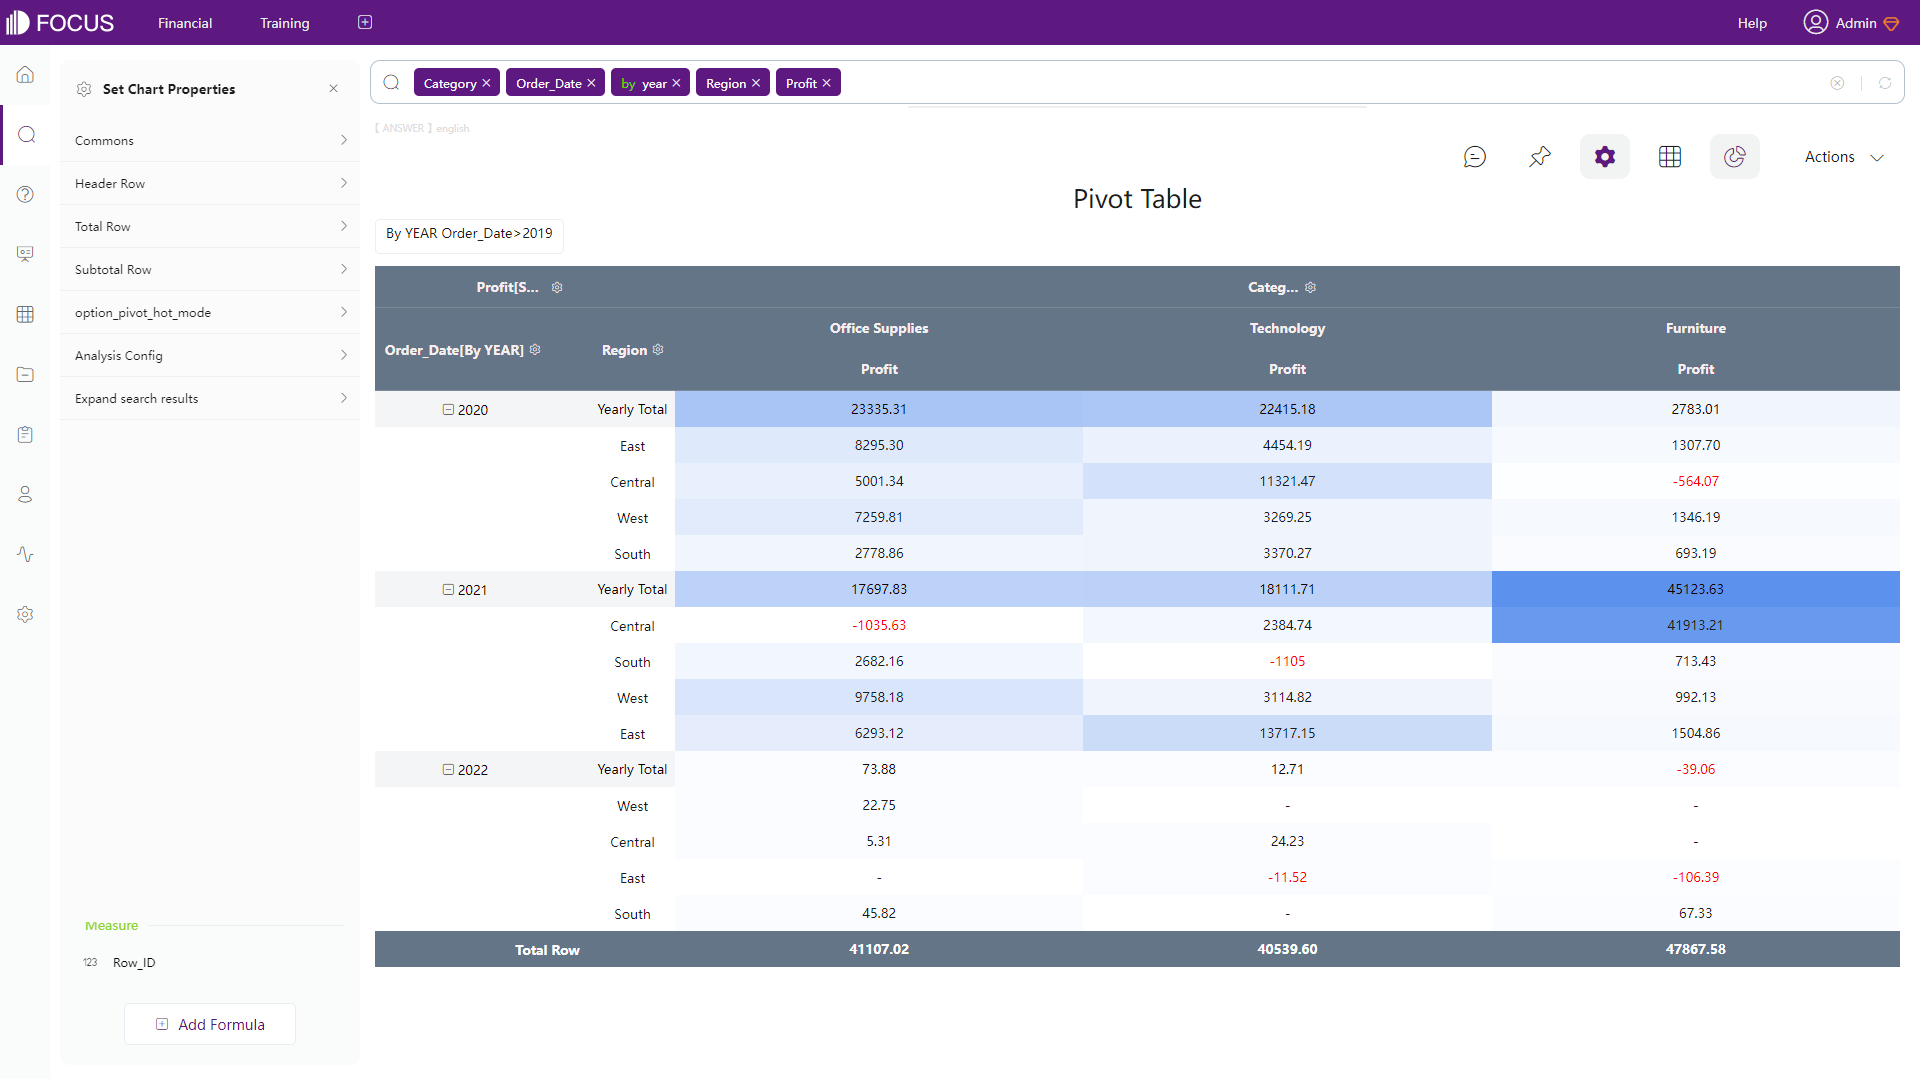Open the settings gear in the sidebar
The width and height of the screenshot is (1920, 1079).
pyautogui.click(x=25, y=614)
